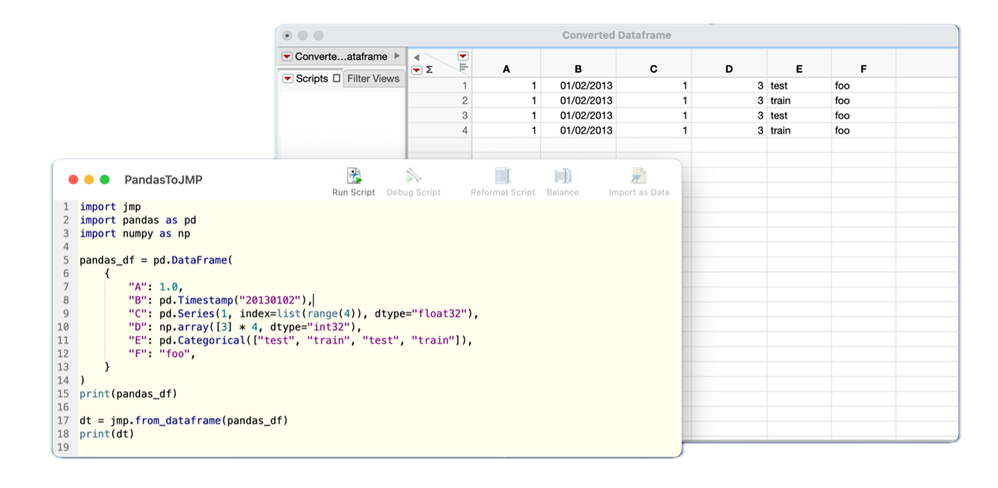Click the 'test' cell in row 1
Viewport: 998px width, 488px height.
[x=799, y=85]
